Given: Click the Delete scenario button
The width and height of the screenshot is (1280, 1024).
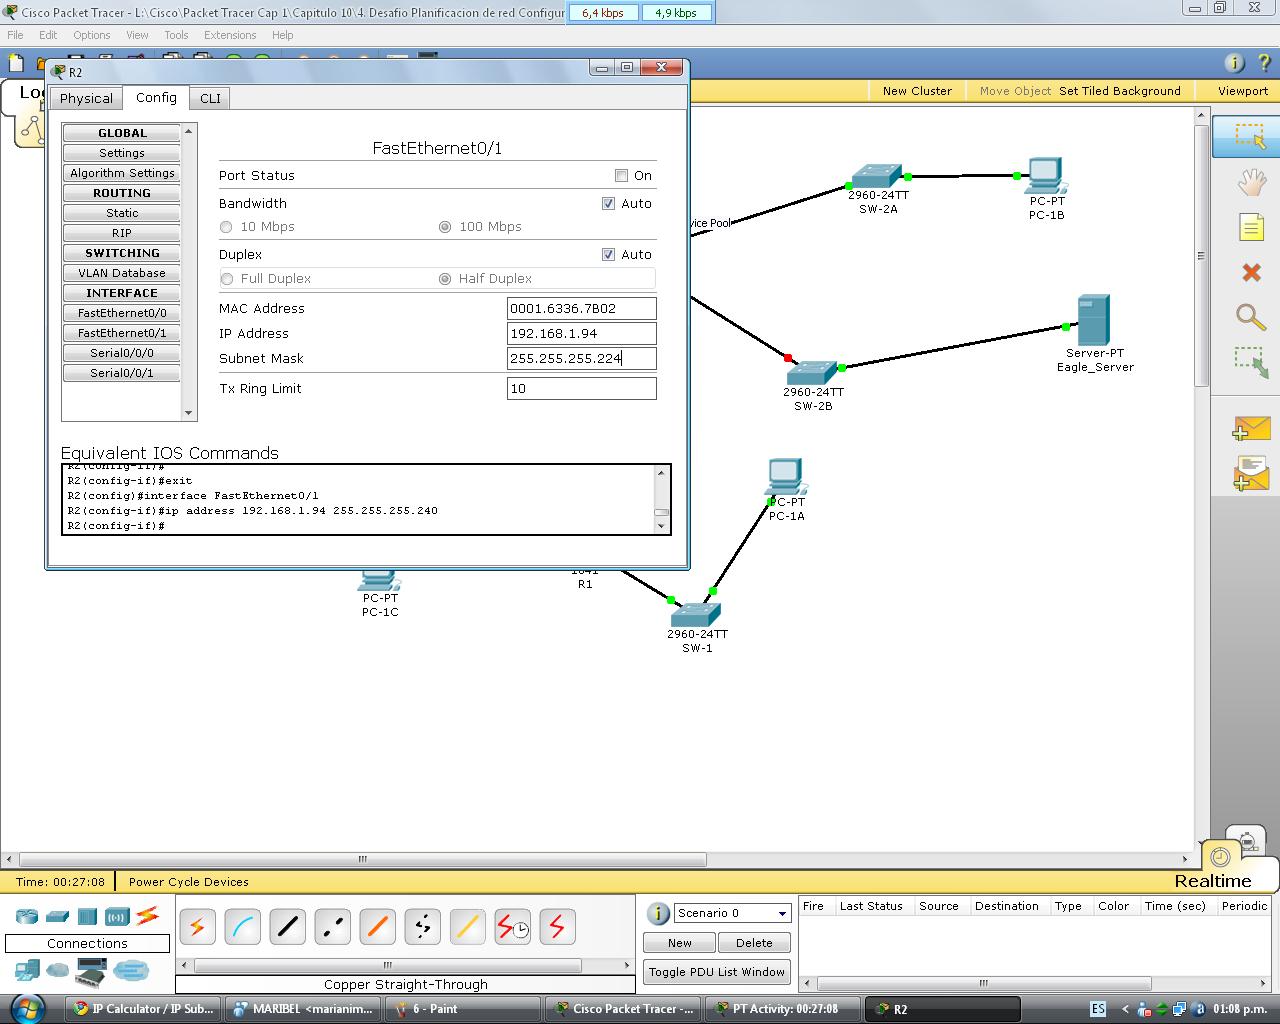Looking at the screenshot, I should click(754, 943).
